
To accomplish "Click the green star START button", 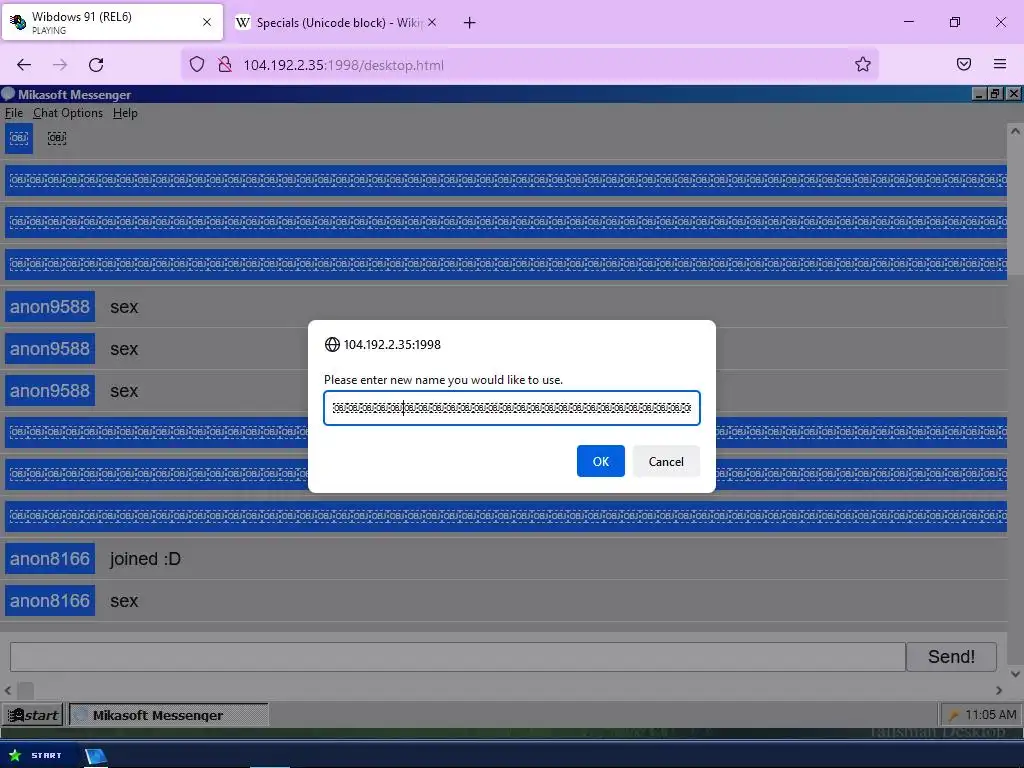I will (x=35, y=755).
